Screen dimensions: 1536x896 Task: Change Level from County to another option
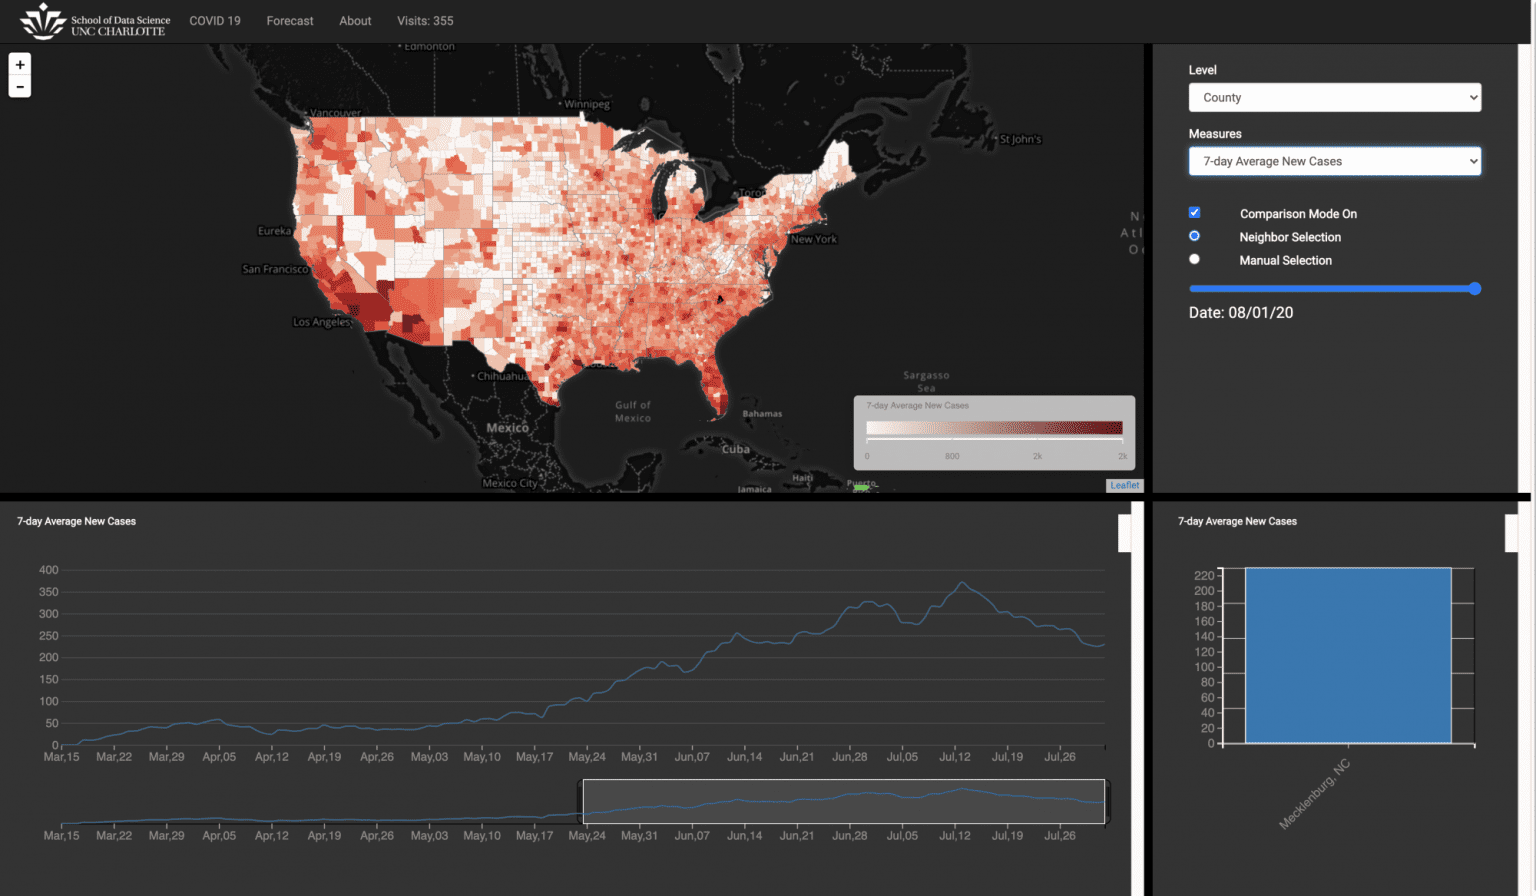tap(1334, 97)
